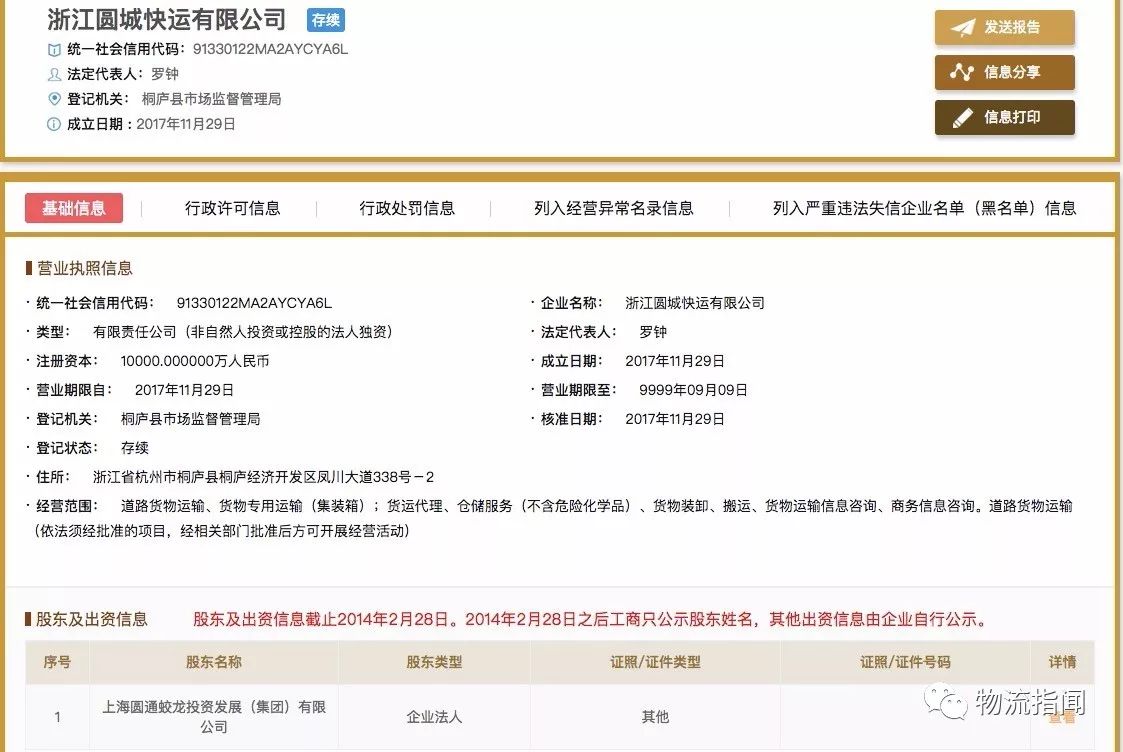This screenshot has width=1123, height=752.
Task: Click the 序号 column header
Action: click(x=57, y=662)
